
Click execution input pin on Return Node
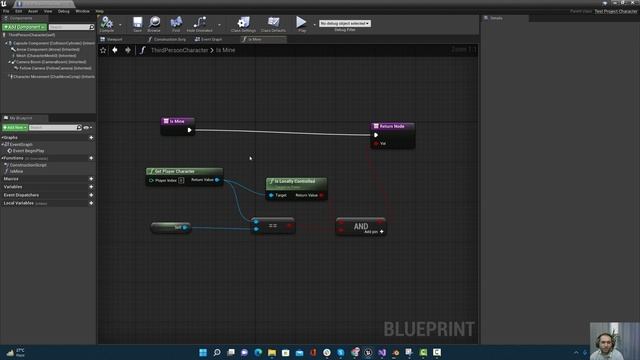[376, 135]
